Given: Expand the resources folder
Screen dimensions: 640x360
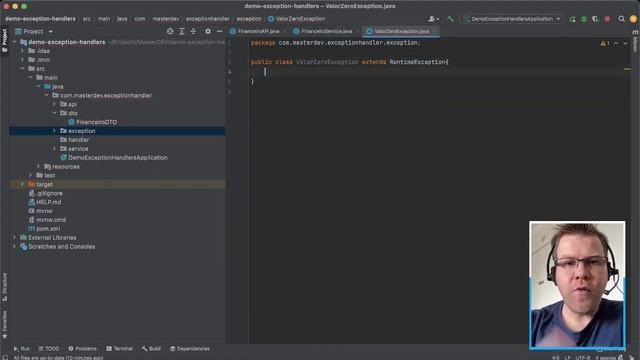Looking at the screenshot, I should tap(38, 167).
